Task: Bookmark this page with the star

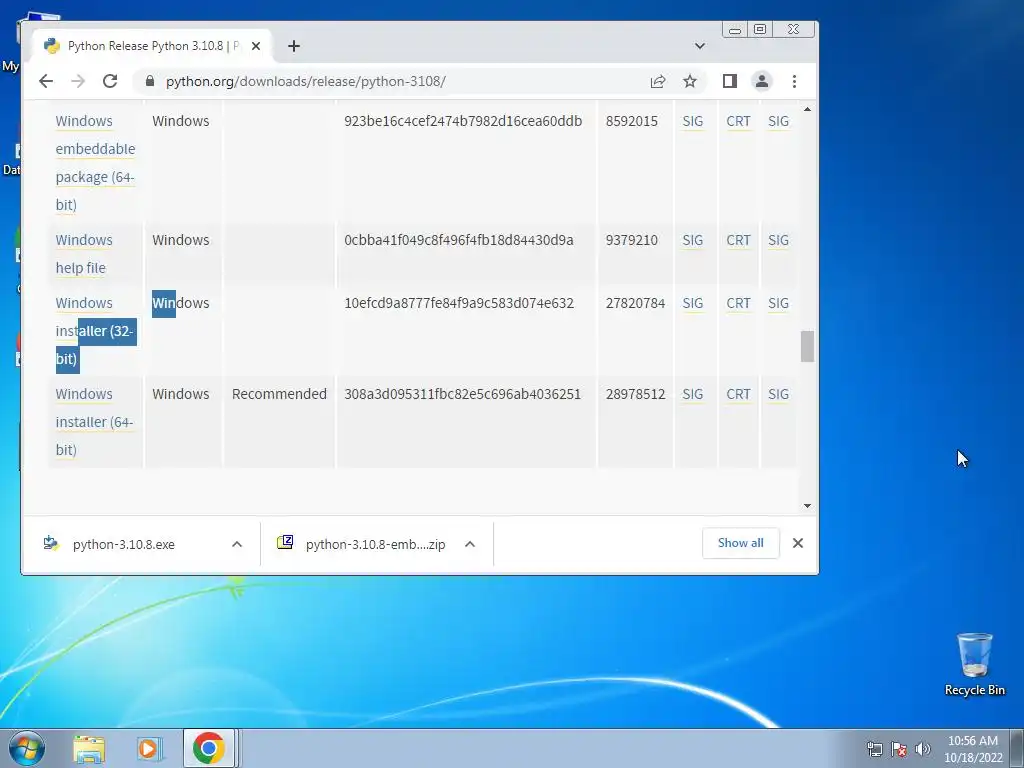Action: (x=690, y=81)
